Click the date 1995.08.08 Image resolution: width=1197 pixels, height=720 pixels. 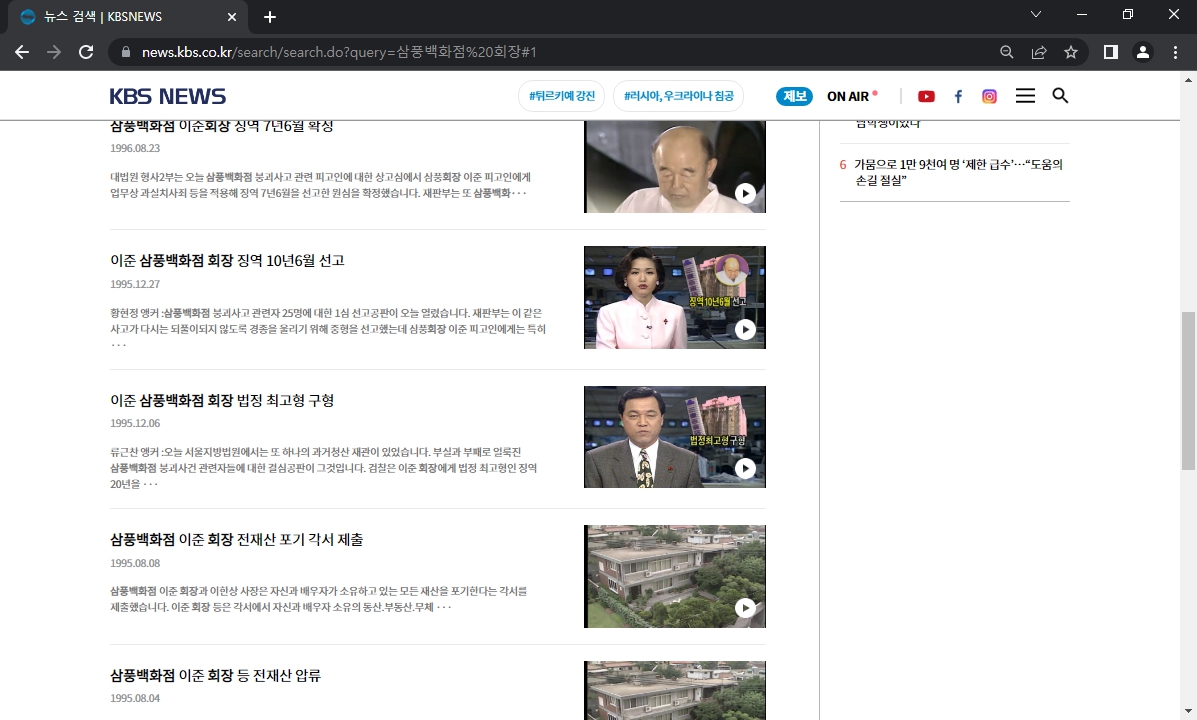click(x=135, y=563)
